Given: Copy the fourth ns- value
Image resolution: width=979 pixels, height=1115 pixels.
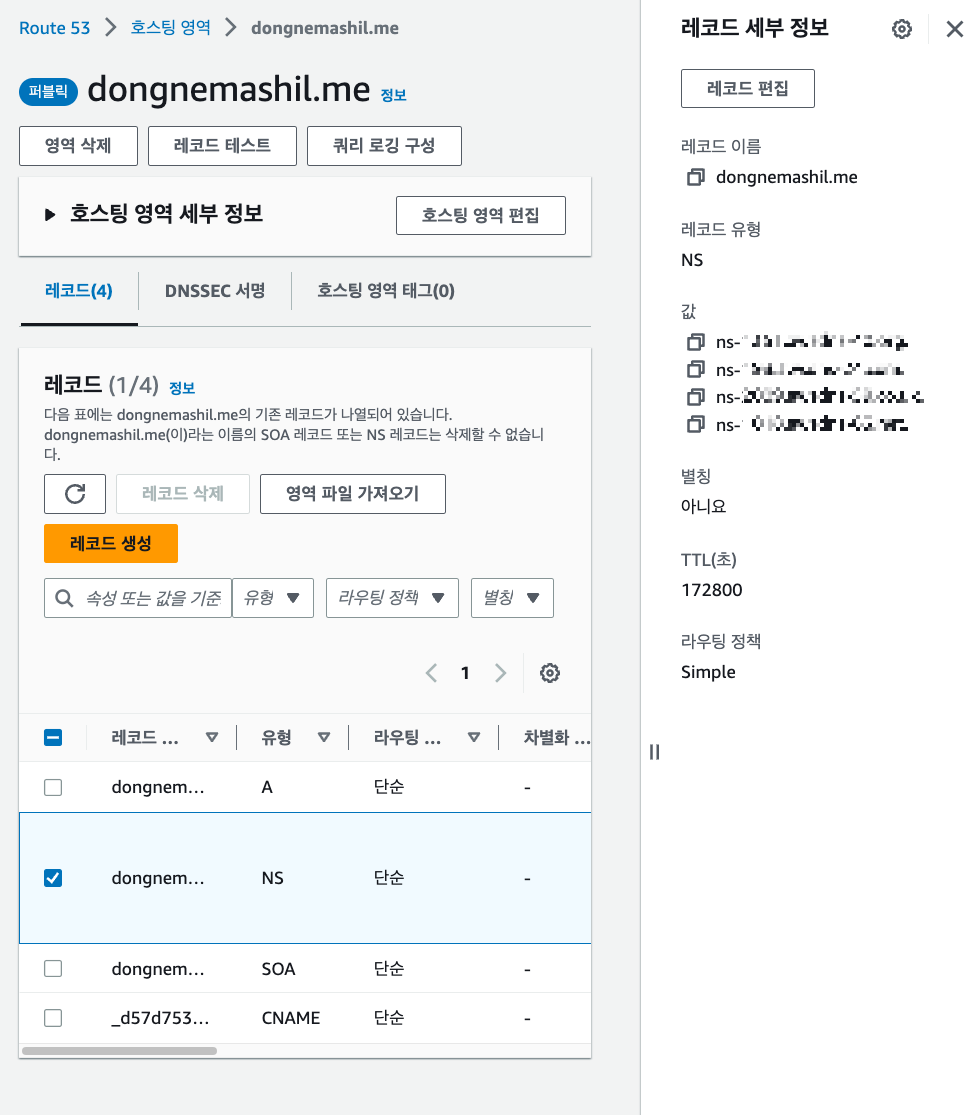Looking at the screenshot, I should (x=695, y=425).
